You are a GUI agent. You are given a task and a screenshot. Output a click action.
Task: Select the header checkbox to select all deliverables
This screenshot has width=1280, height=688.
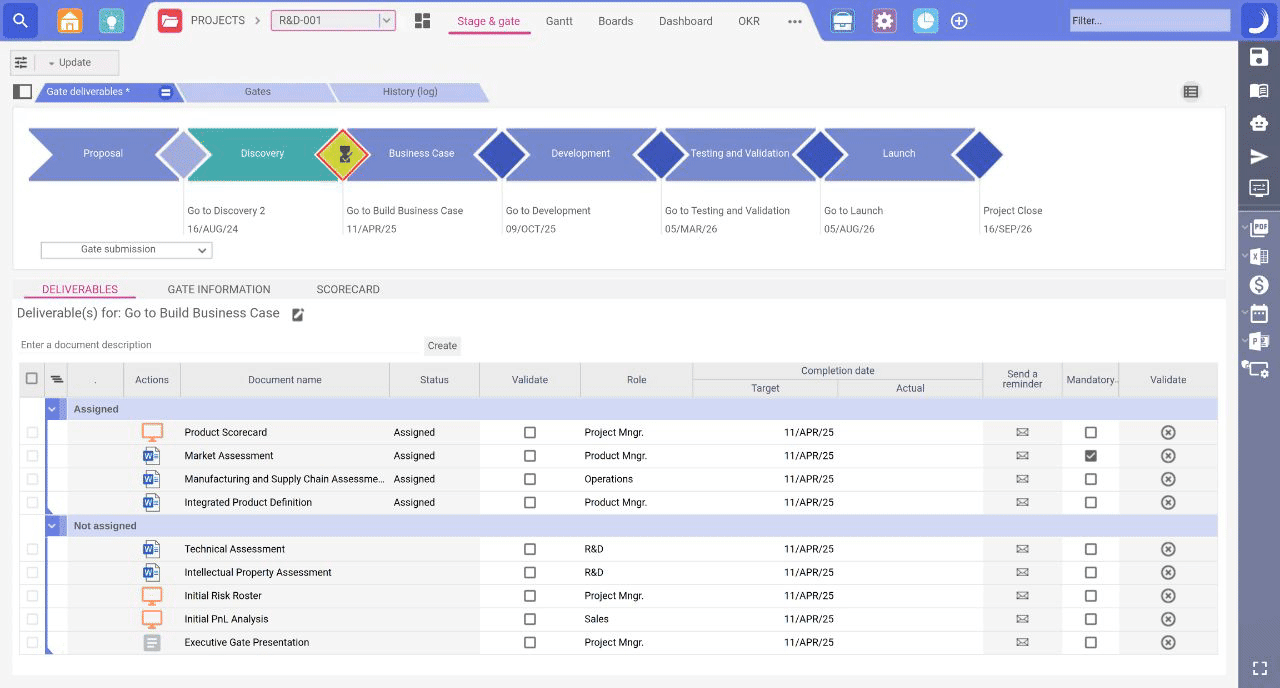pyautogui.click(x=31, y=379)
